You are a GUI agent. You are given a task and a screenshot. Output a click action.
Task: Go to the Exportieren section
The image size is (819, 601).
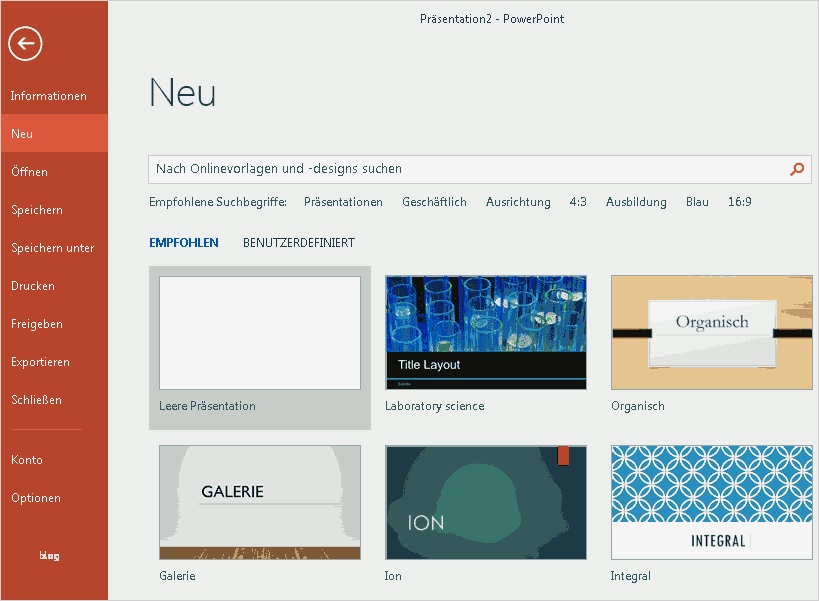tap(40, 362)
